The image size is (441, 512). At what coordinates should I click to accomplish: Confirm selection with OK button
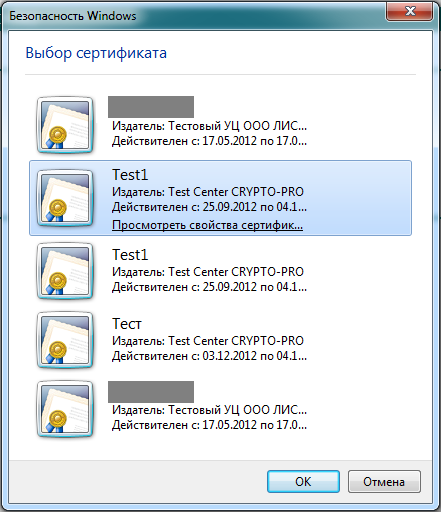click(x=303, y=481)
